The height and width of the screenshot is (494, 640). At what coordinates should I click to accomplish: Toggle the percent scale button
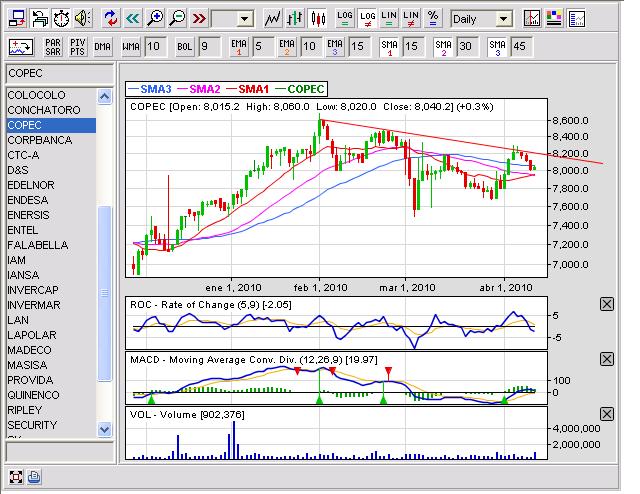pyautogui.click(x=432, y=18)
